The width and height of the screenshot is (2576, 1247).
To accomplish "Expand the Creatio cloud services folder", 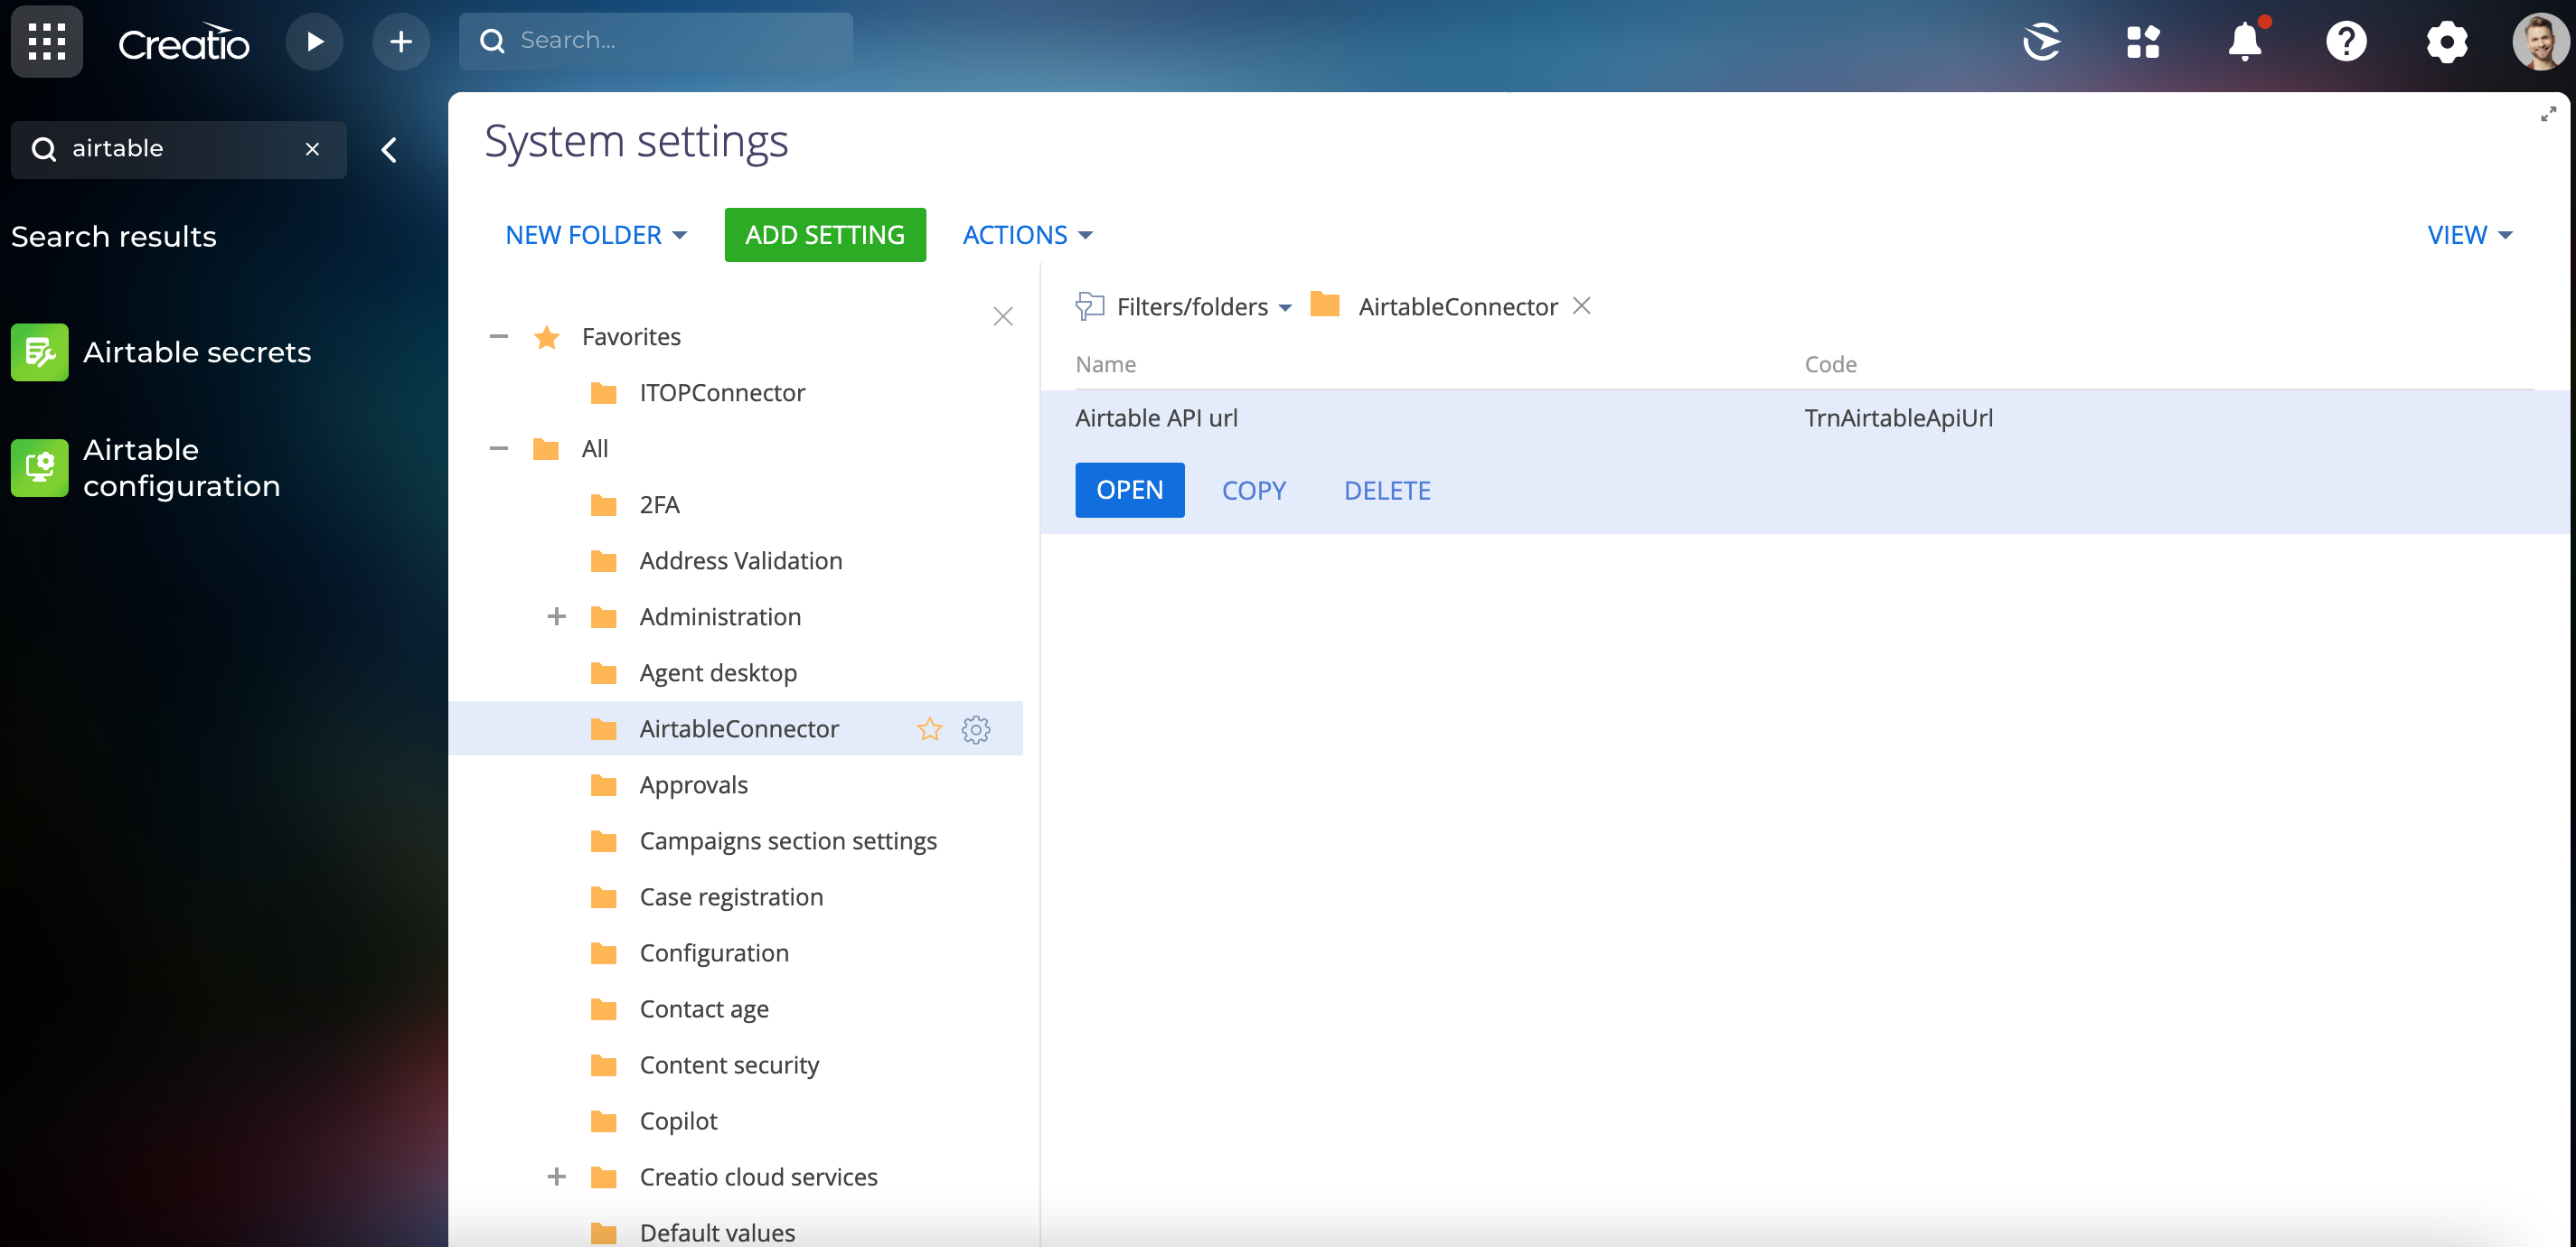I will [557, 1177].
